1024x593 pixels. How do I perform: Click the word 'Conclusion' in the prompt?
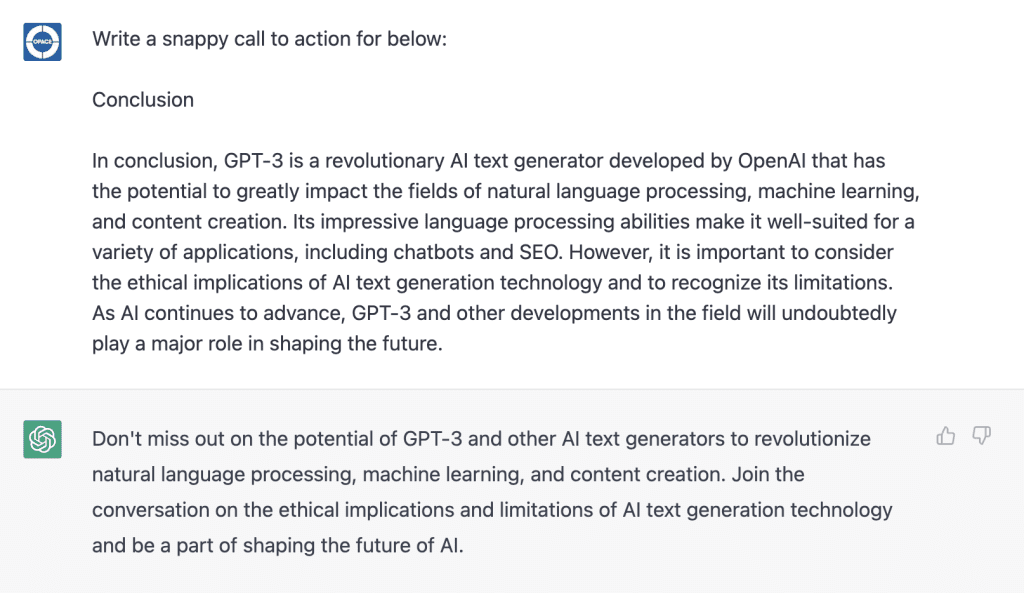pos(142,100)
